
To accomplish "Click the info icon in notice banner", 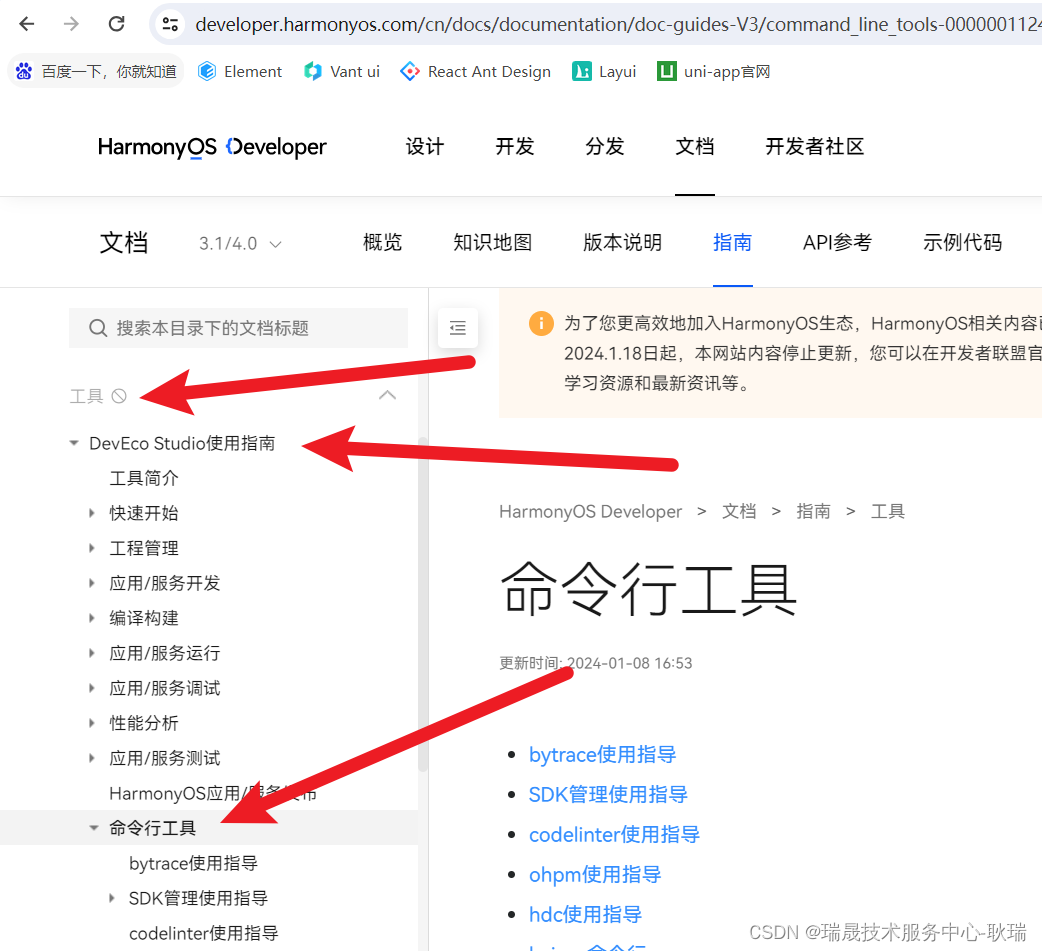I will (541, 324).
